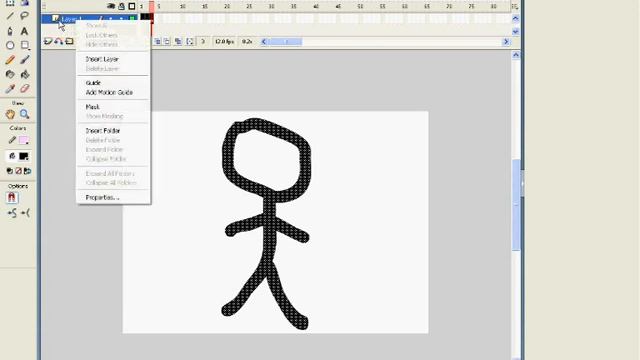Viewport: 640px width, 360px height.
Task: Choose Insert Folder from context menu
Action: point(103,131)
